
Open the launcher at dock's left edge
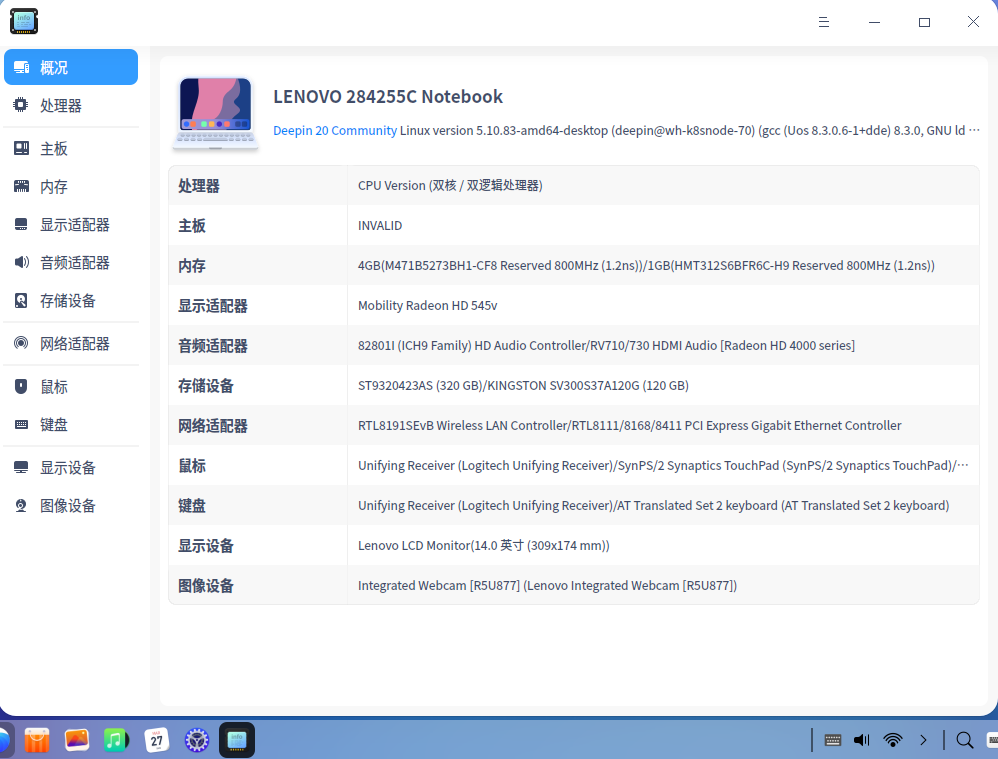(3, 740)
